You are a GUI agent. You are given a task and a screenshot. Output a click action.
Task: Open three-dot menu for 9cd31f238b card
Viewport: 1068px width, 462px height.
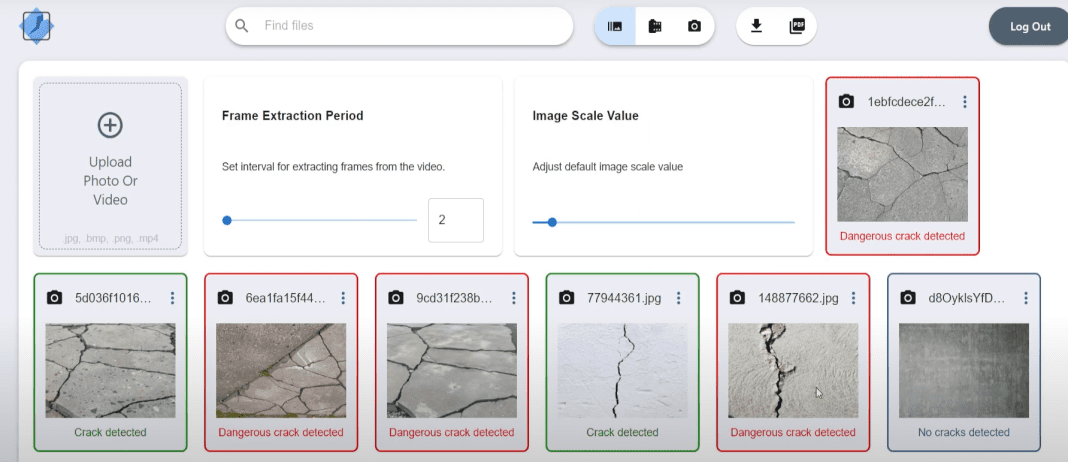pyautogui.click(x=514, y=298)
